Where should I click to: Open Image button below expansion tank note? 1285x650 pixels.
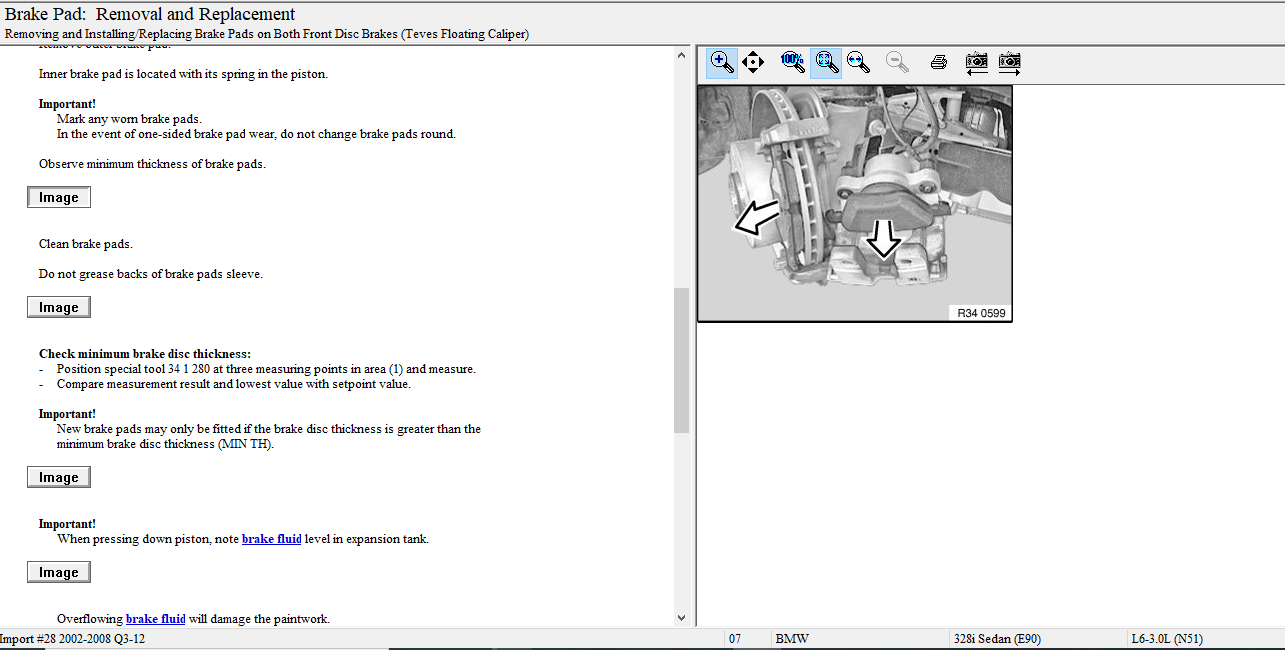click(x=59, y=572)
